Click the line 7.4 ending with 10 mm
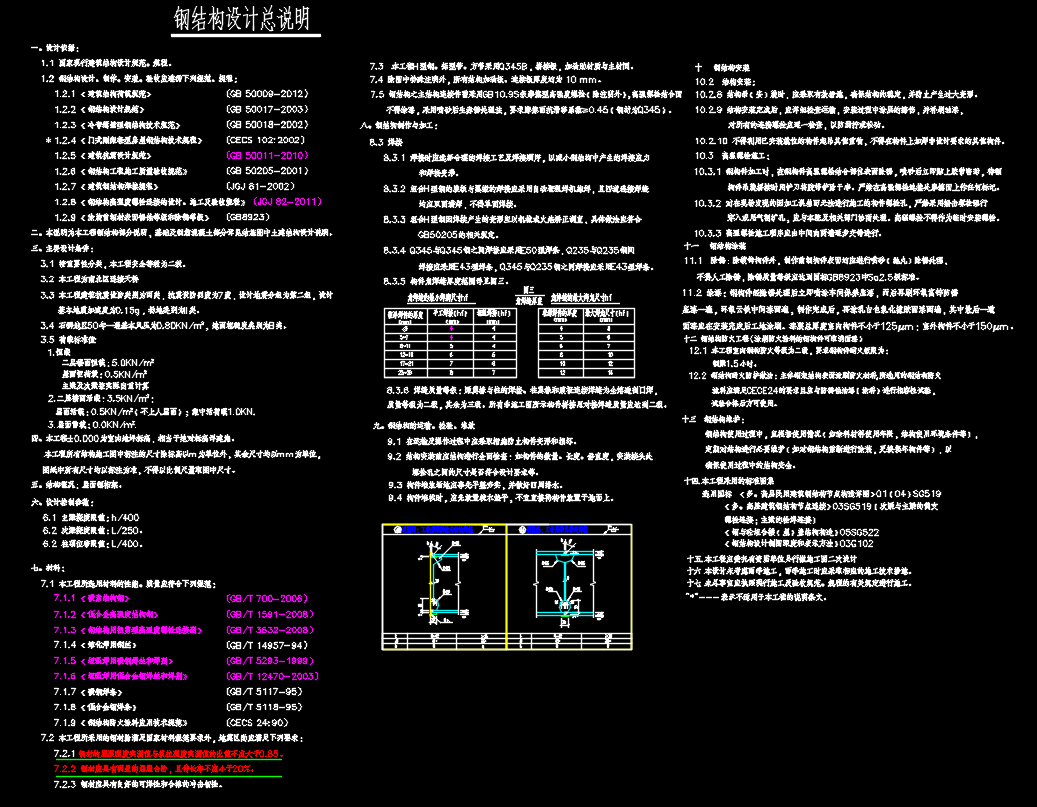The width and height of the screenshot is (1037, 807). pos(485,80)
